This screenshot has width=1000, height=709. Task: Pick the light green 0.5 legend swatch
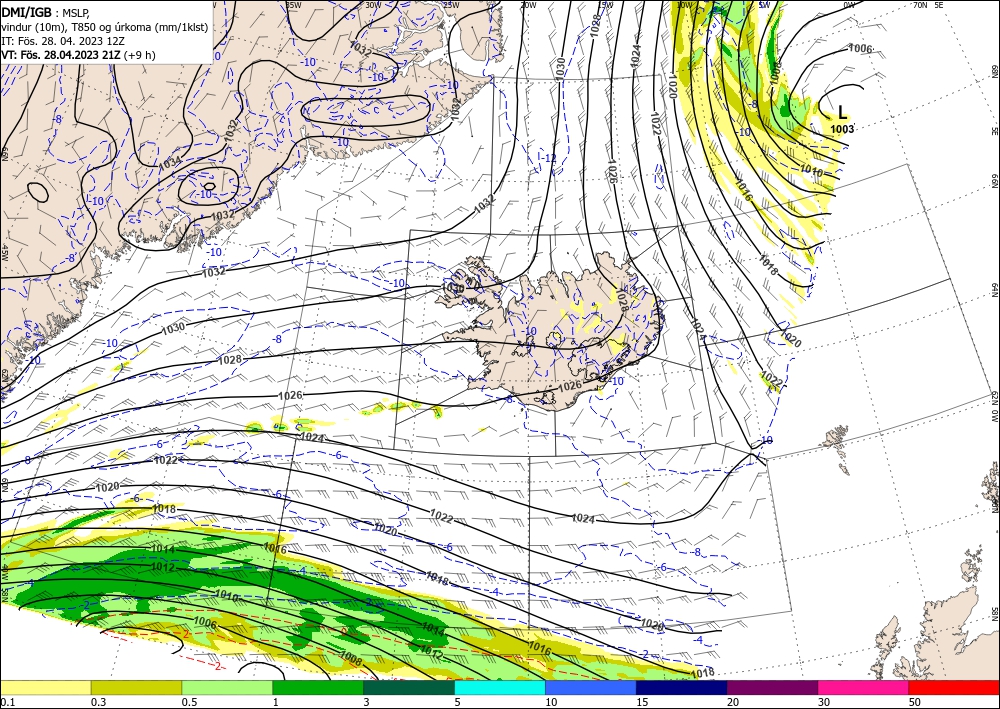(x=227, y=687)
